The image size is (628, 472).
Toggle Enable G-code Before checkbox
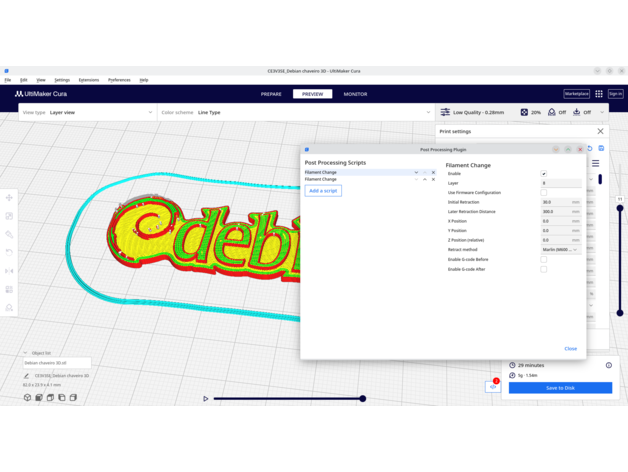coord(543,259)
